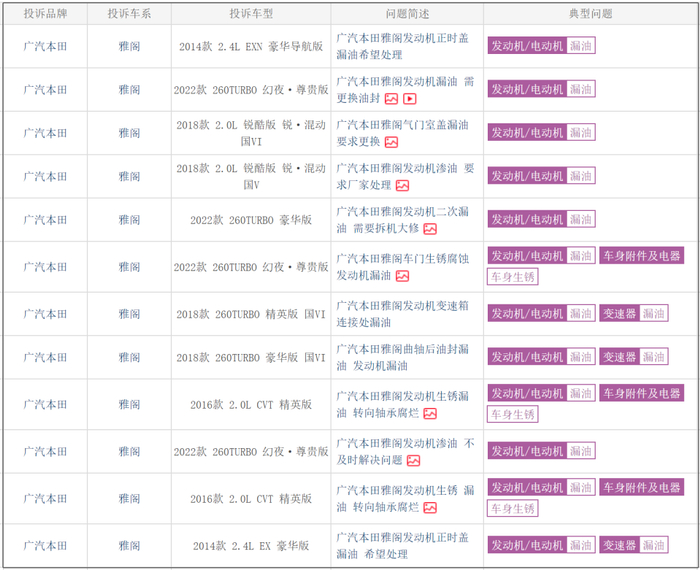
Task: Open complaint 气门室盖漏油要求更换
Action: point(402,133)
